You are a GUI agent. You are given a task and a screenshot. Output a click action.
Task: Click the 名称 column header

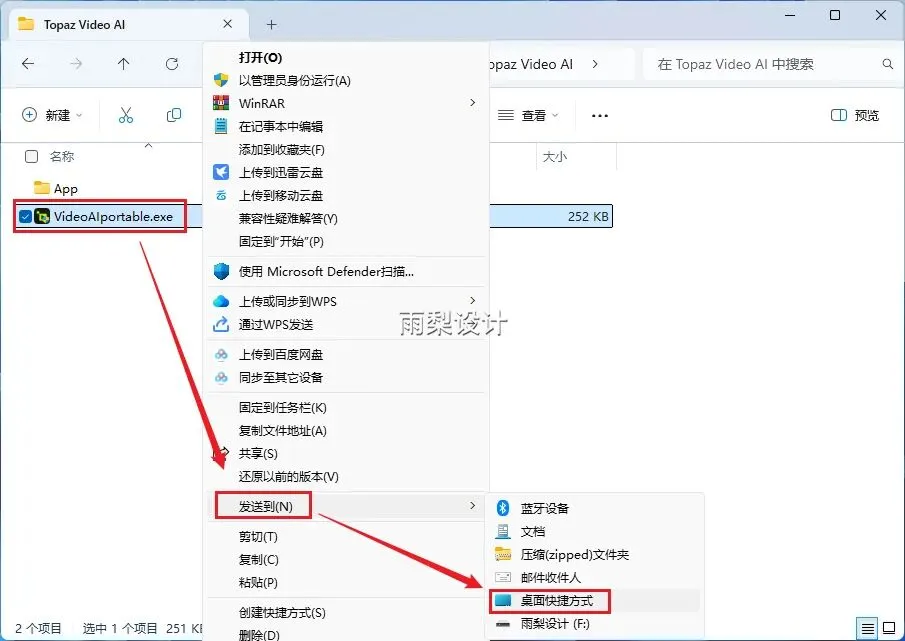point(62,156)
